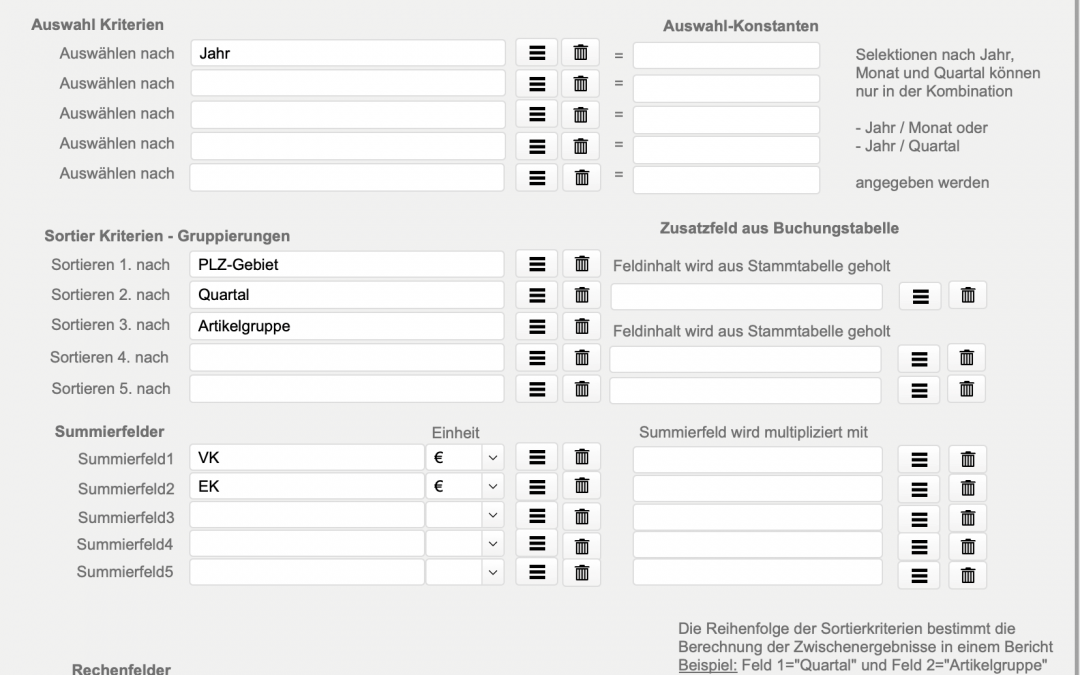1080x675 pixels.
Task: Remove the Artikelgruppe sort criterion
Action: coord(581,326)
